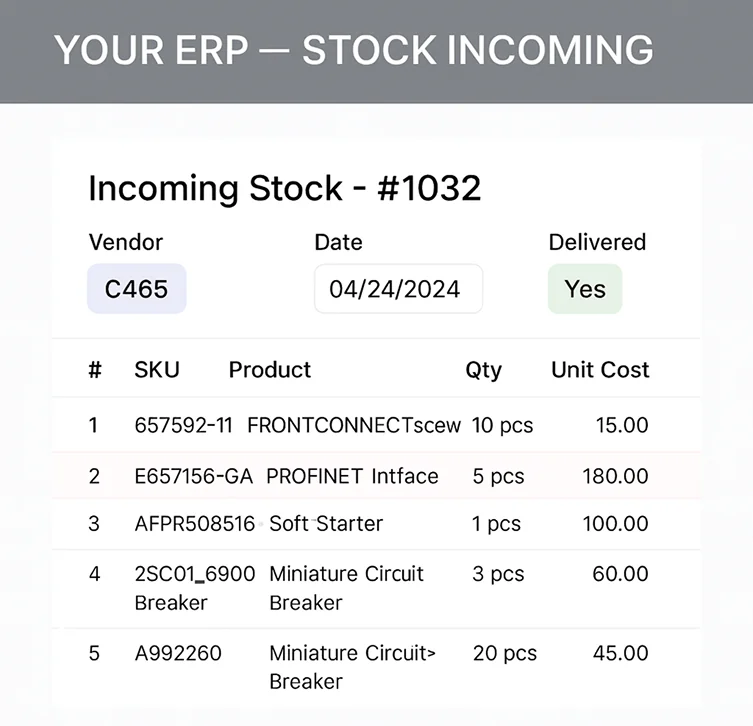Click the YOUR ERP — STOCK INCOMING header
The height and width of the screenshot is (726, 753).
point(353,50)
